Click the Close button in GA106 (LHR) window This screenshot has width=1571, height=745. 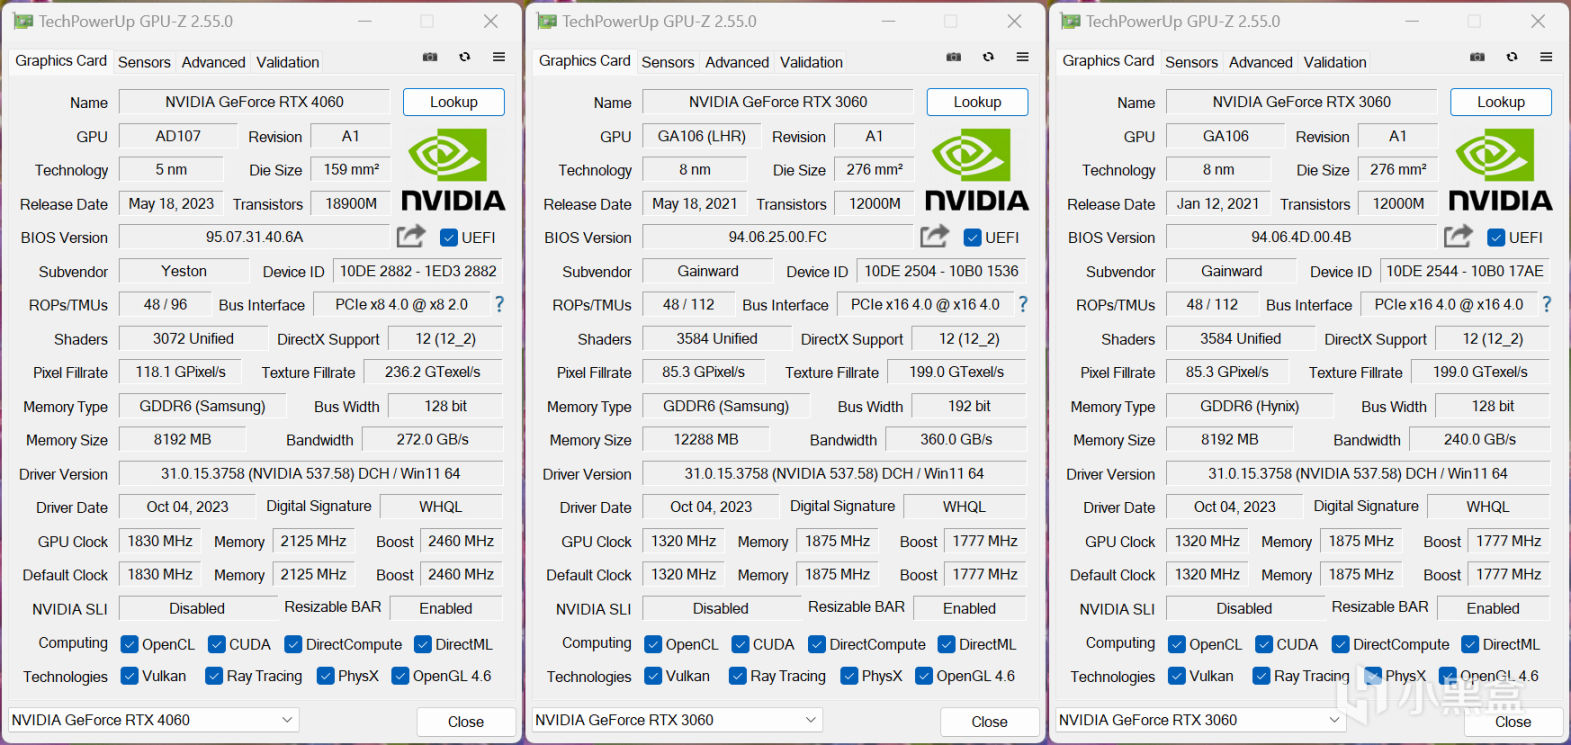pyautogui.click(x=990, y=722)
